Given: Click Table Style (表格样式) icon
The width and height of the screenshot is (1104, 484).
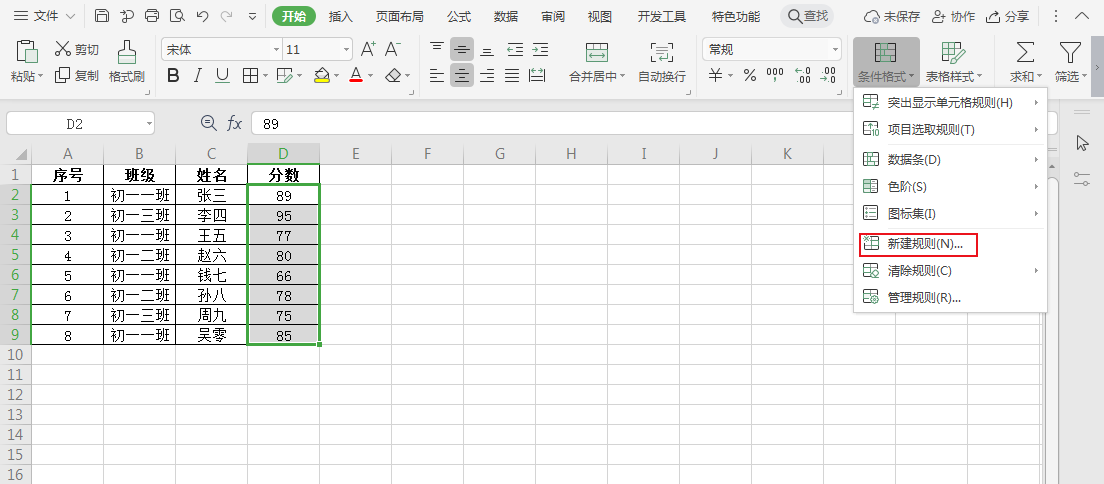Looking at the screenshot, I should [953, 52].
